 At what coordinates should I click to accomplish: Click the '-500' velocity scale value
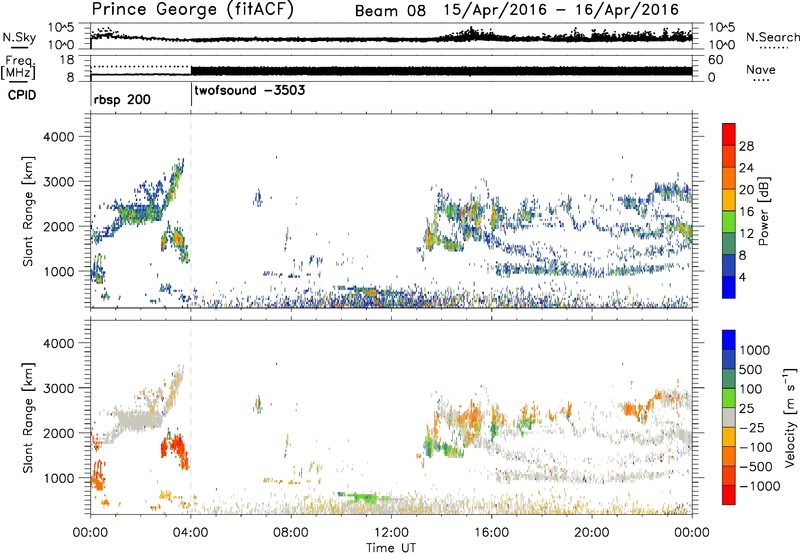(x=756, y=467)
